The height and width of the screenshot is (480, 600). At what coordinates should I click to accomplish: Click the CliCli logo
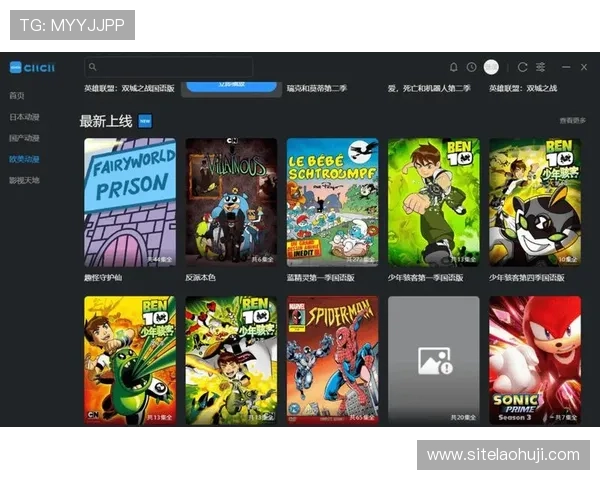click(32, 67)
